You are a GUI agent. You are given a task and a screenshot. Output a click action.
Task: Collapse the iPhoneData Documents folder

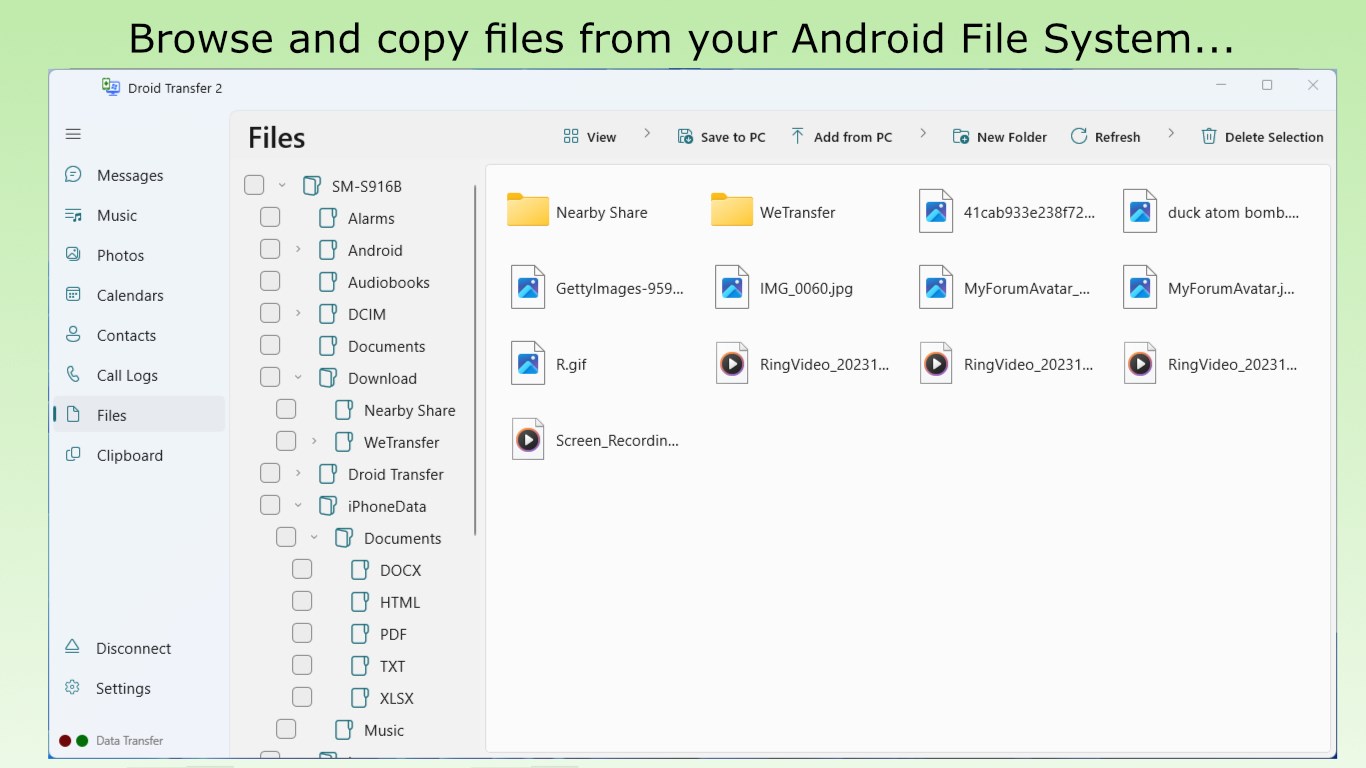(314, 537)
